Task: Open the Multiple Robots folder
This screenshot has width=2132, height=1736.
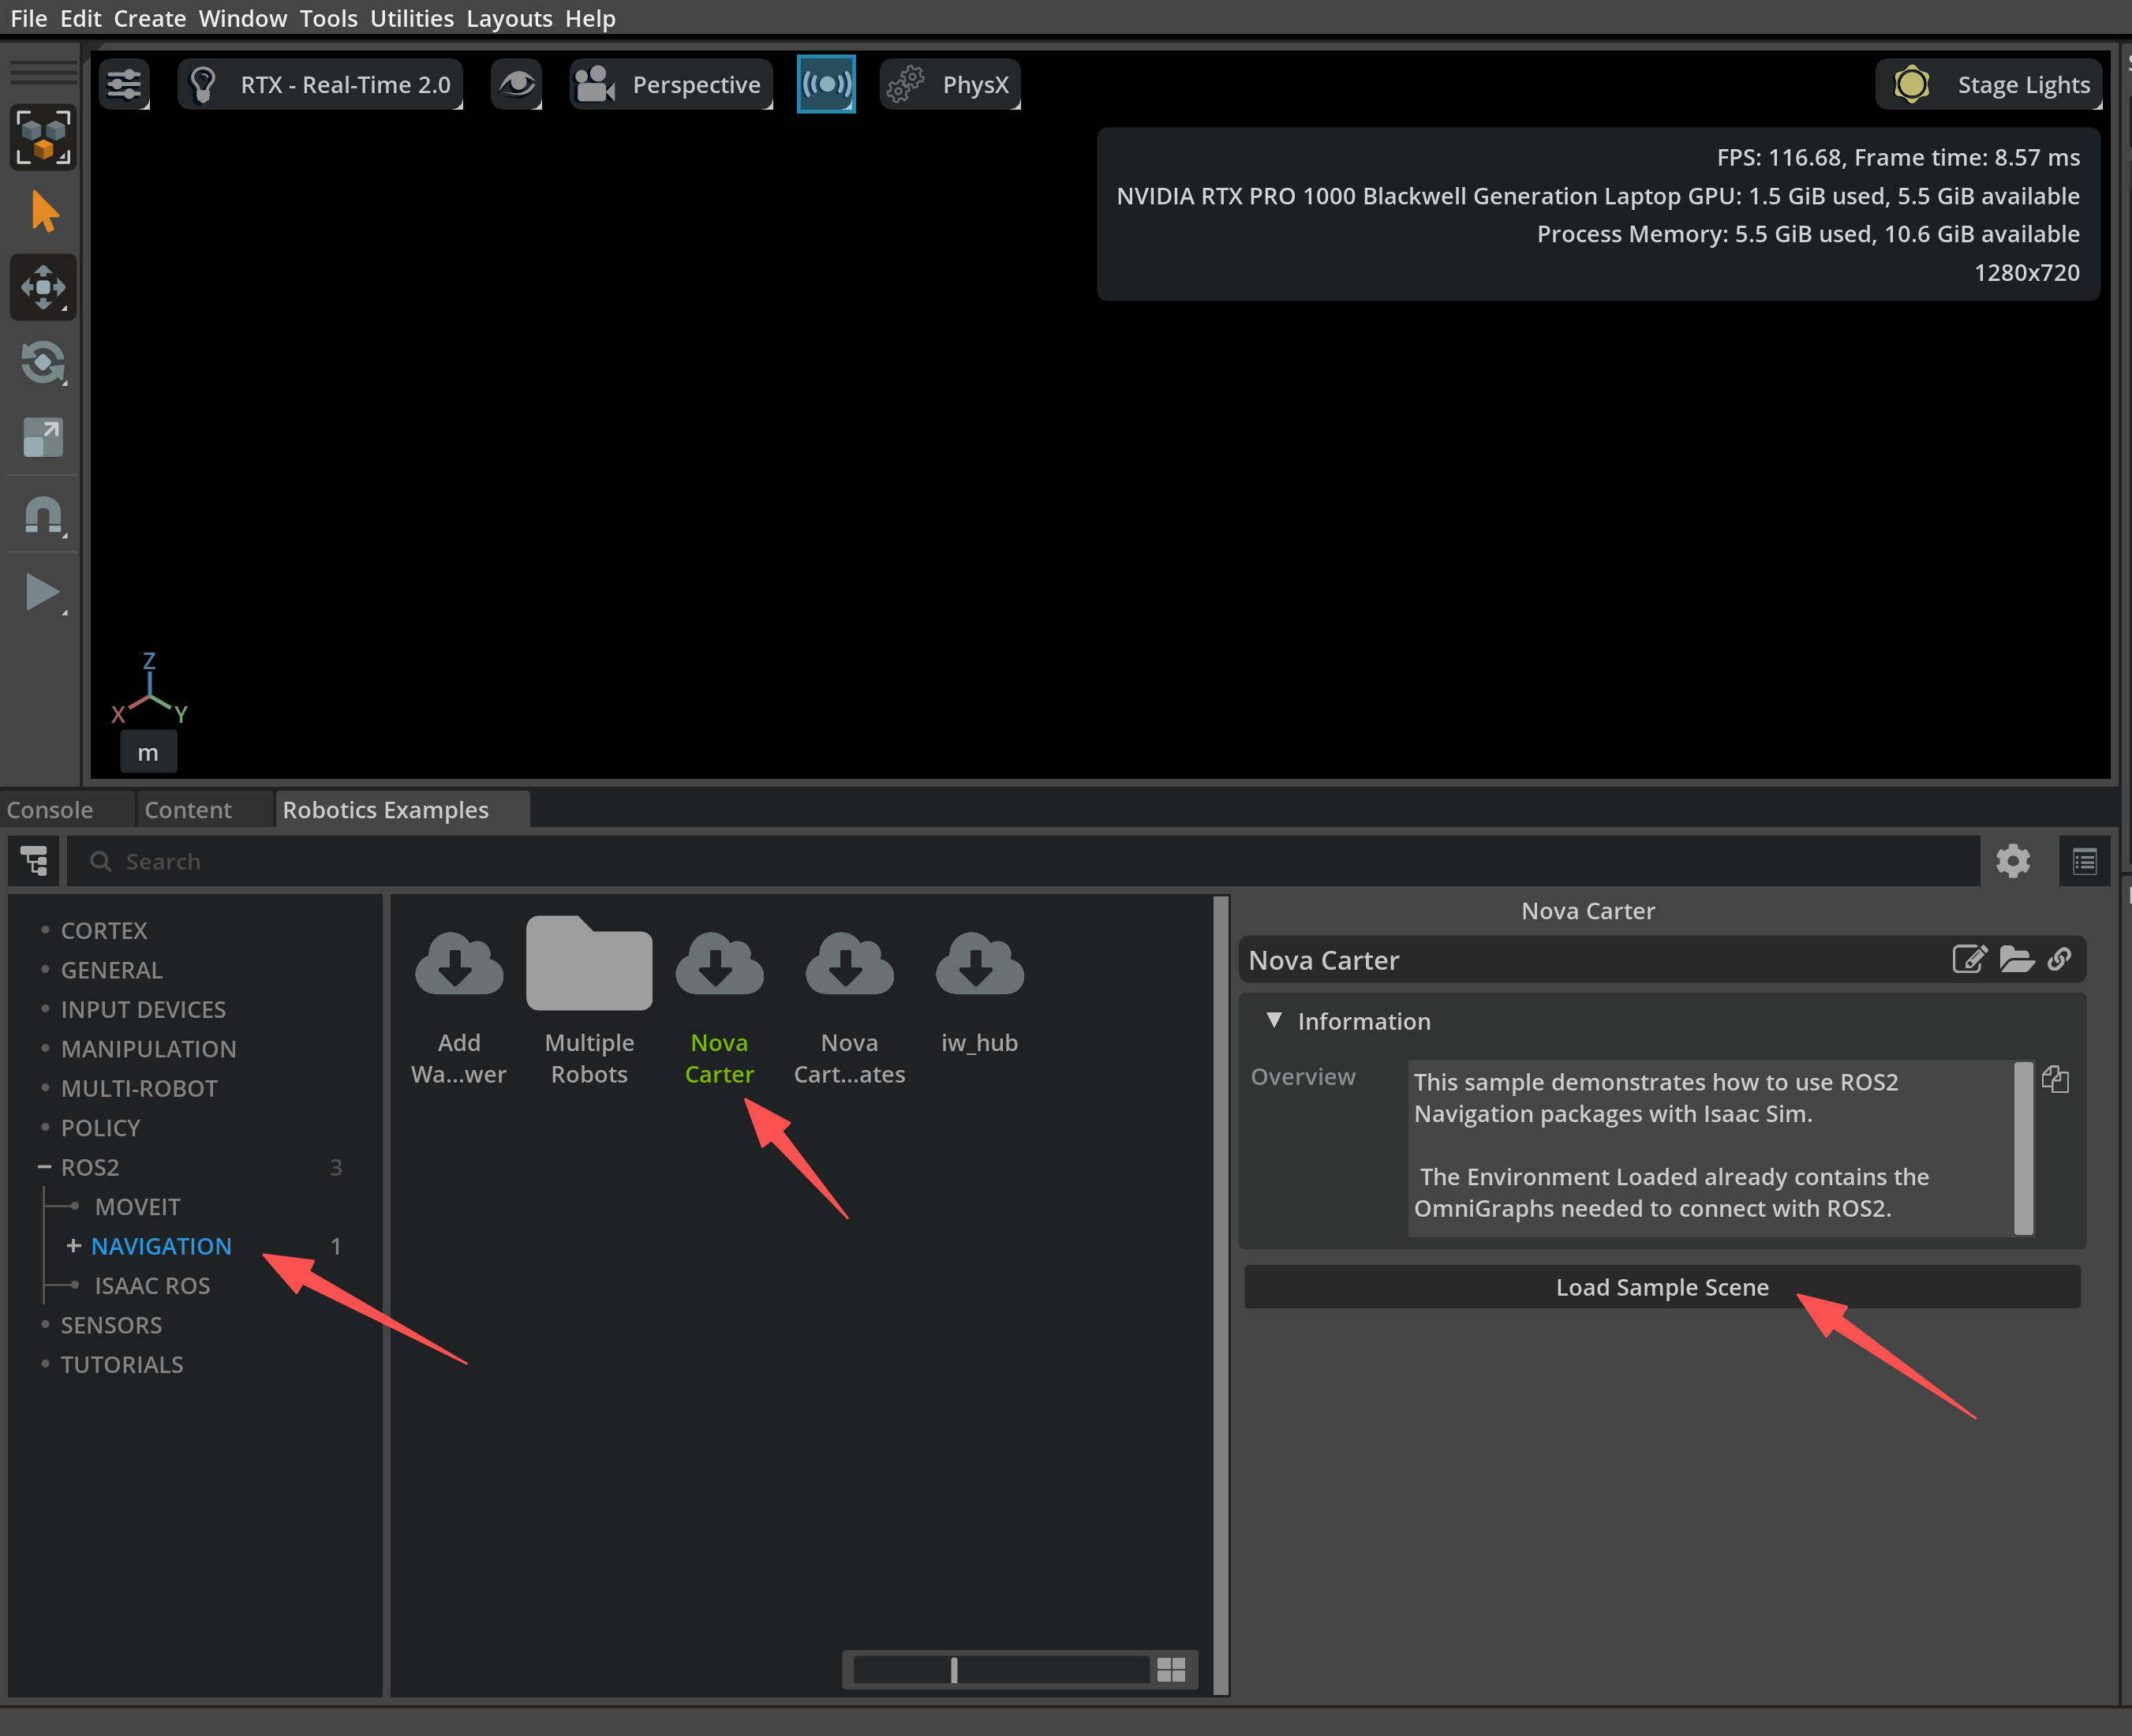Action: coord(589,1001)
